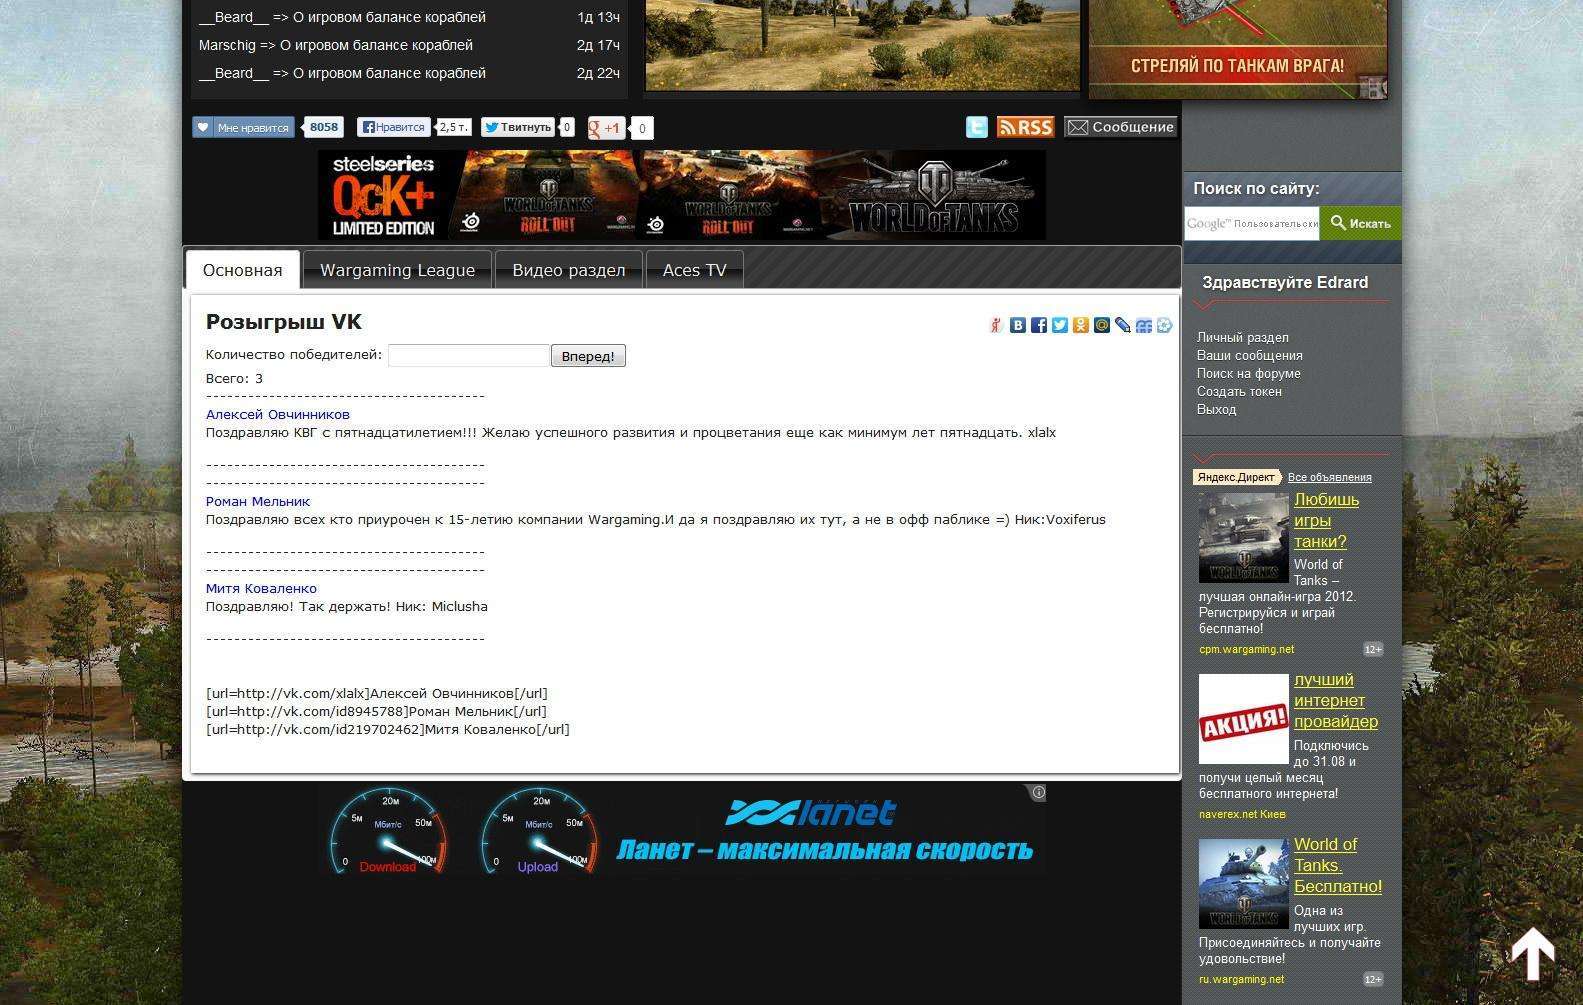Image resolution: width=1583 pixels, height=1005 pixels.
Task: Click the Количество победителей input field
Action: [469, 355]
